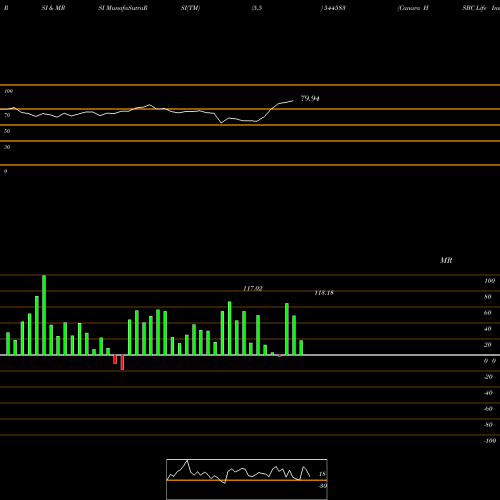Click the mini chart value 18
The width and height of the screenshot is (500, 500).
pyautogui.click(x=322, y=474)
